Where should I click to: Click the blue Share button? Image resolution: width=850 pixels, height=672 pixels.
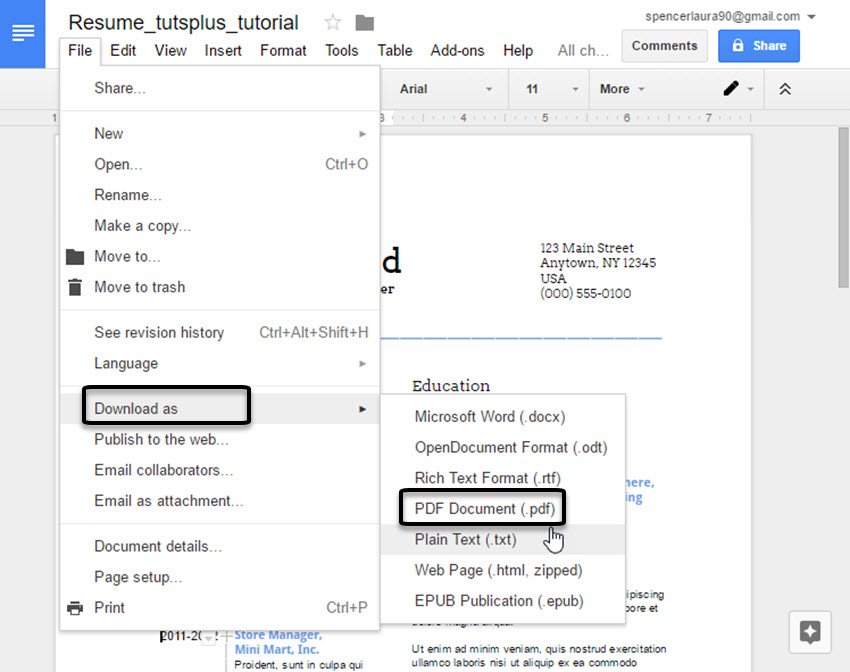click(758, 46)
